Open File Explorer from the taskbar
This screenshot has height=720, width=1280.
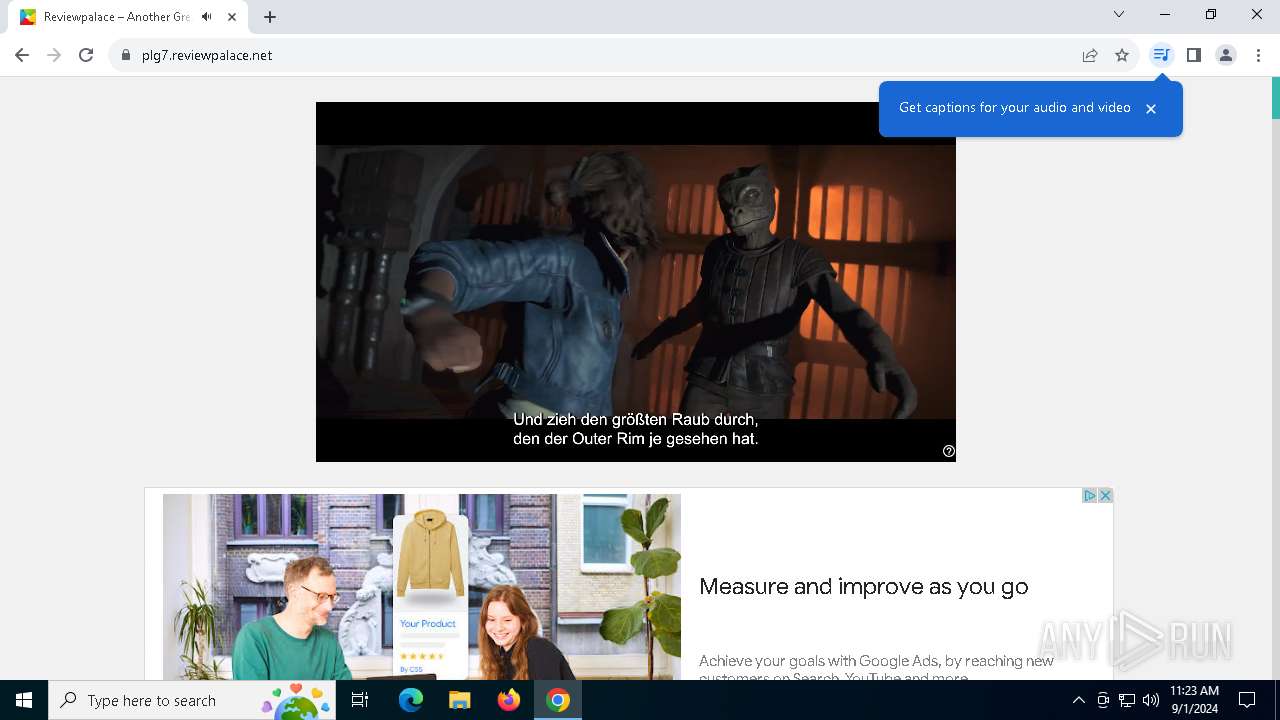click(x=459, y=700)
